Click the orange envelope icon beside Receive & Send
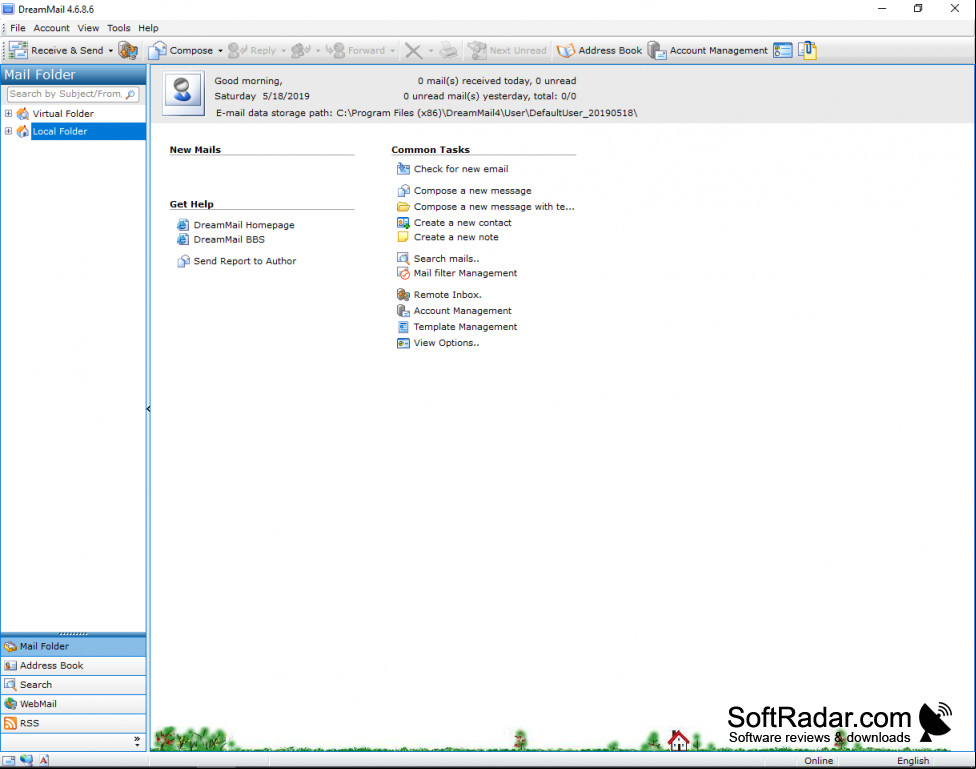976x769 pixels. coord(128,50)
